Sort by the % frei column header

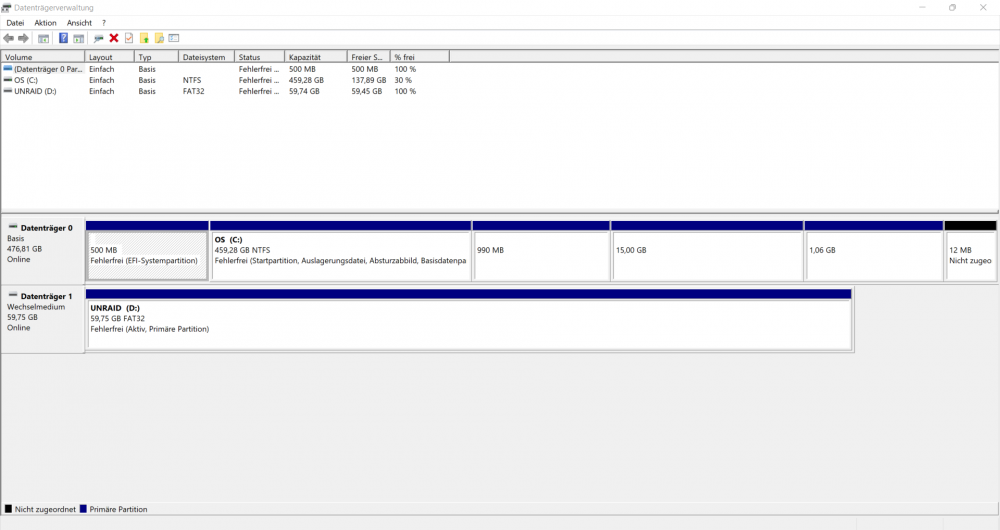420,57
